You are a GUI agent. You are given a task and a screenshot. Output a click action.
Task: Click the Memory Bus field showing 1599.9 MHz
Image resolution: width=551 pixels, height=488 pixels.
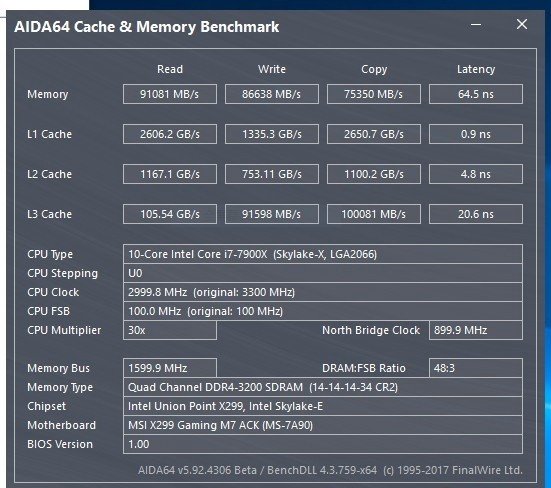[x=170, y=368]
